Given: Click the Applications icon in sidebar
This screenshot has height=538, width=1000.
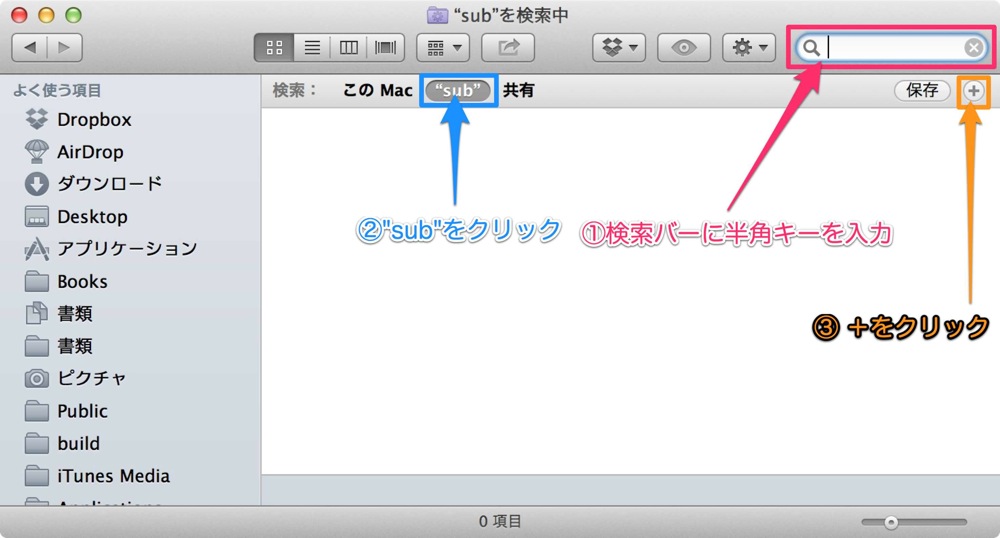Looking at the screenshot, I should pyautogui.click(x=36, y=249).
